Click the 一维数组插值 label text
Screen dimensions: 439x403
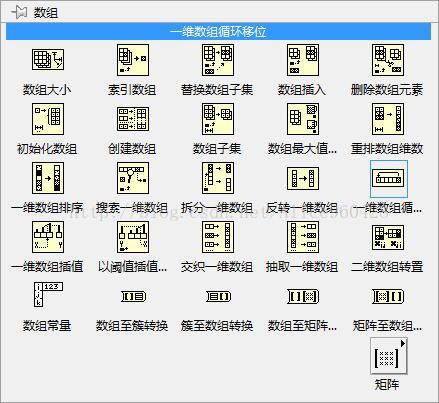pyautogui.click(x=47, y=267)
